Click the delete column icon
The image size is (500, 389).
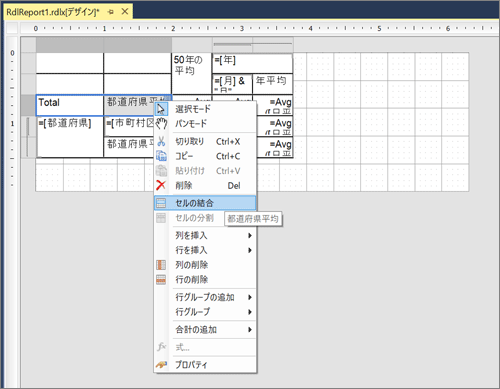161,265
